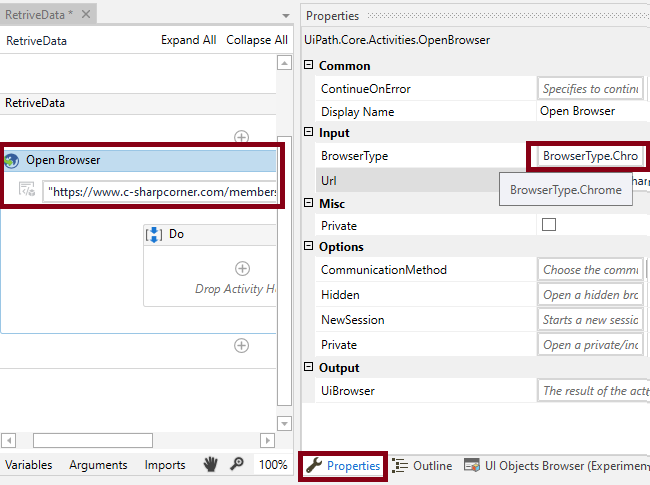Viewport: 650px width, 485px height.
Task: Collapse the Input property section
Action: click(308, 132)
